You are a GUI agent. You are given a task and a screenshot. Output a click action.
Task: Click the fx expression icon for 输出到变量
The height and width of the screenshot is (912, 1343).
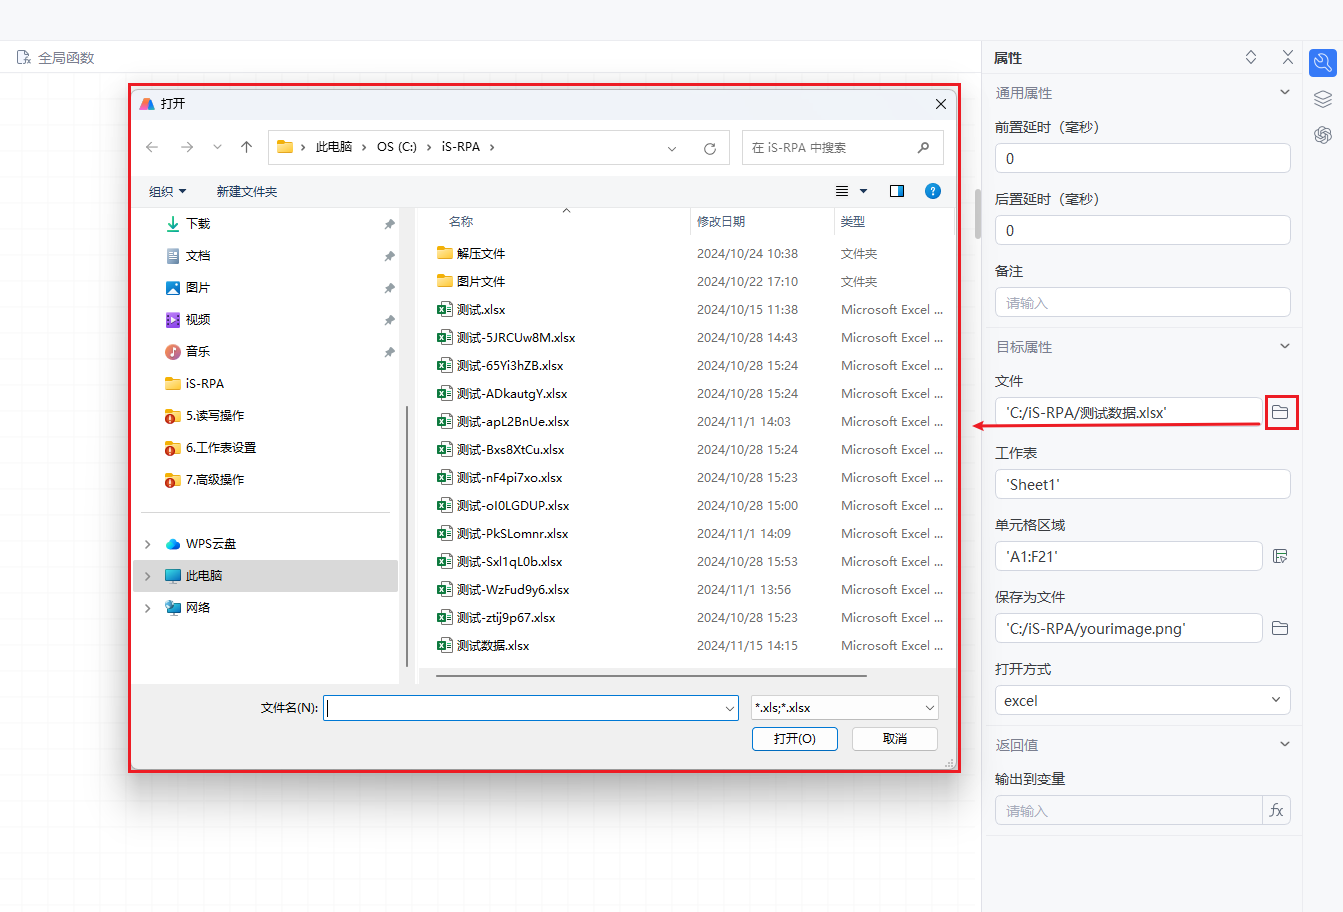(1276, 810)
